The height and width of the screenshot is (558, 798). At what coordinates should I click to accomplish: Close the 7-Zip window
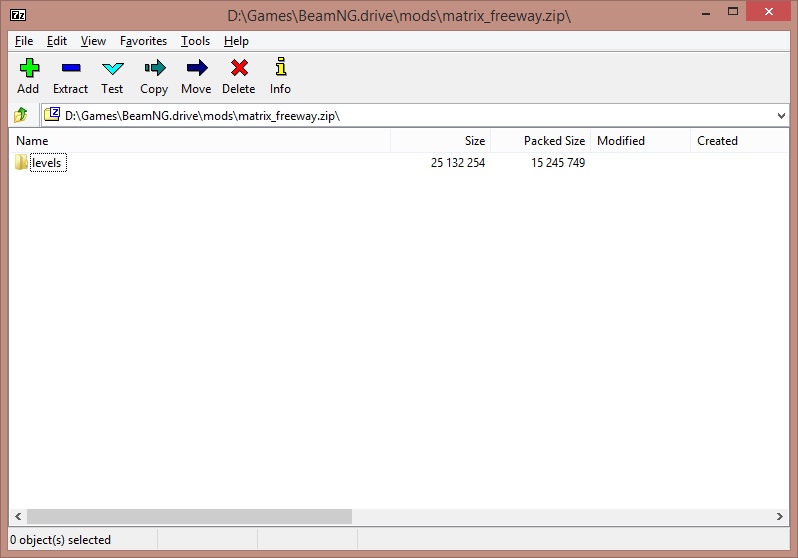(x=768, y=11)
